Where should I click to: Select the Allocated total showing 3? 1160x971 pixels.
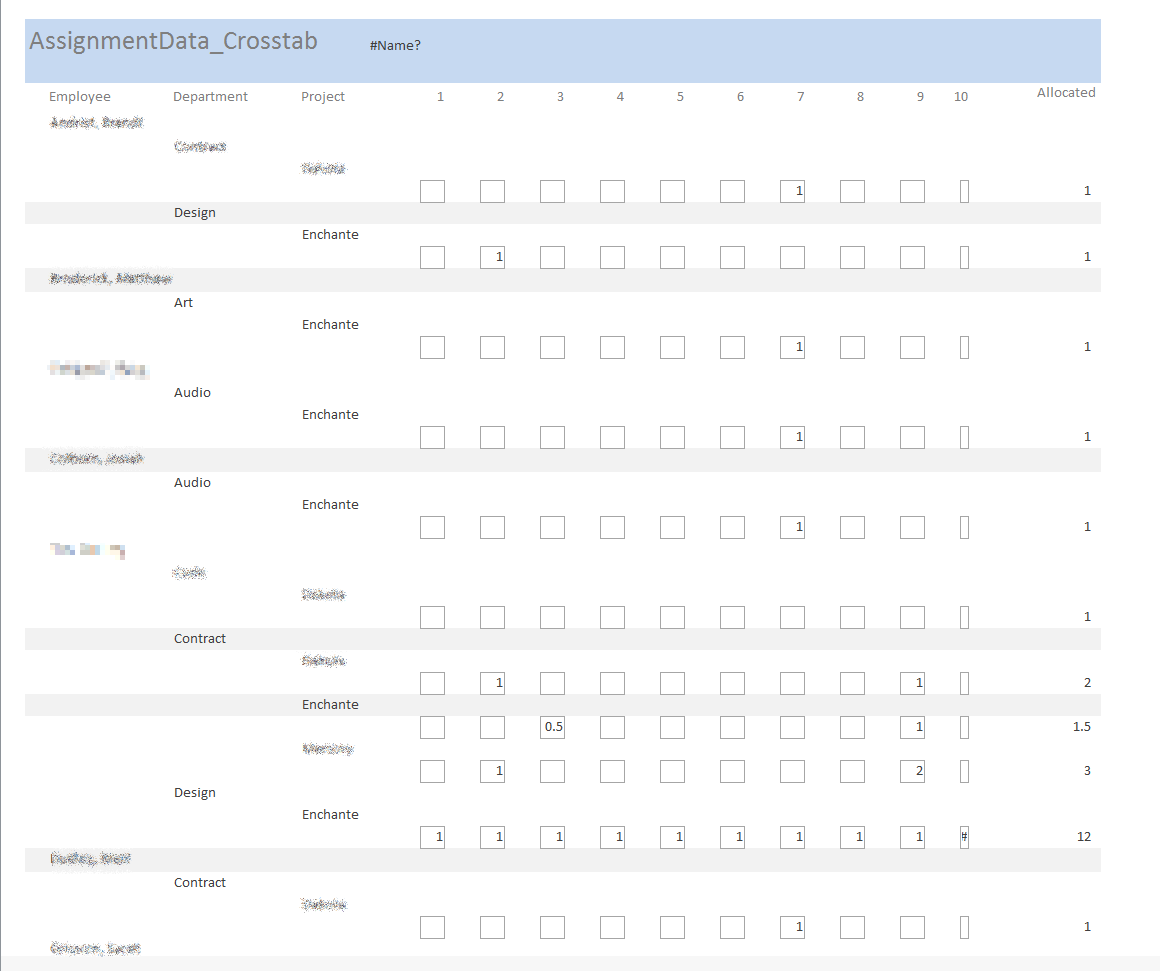click(x=1087, y=771)
